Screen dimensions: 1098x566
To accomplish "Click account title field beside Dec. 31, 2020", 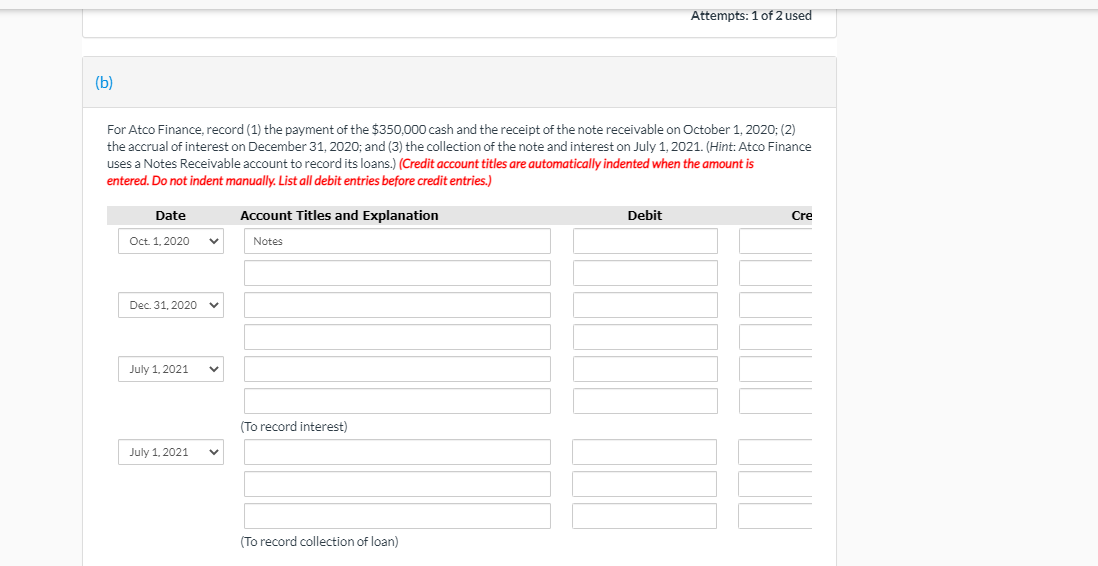I will (x=397, y=305).
